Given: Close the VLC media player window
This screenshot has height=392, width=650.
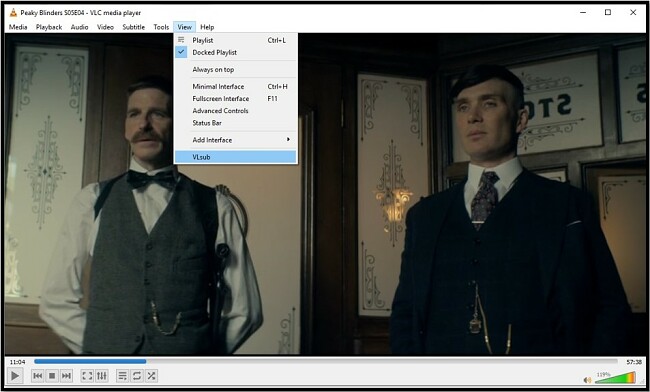Looking at the screenshot, I should [x=633, y=12].
